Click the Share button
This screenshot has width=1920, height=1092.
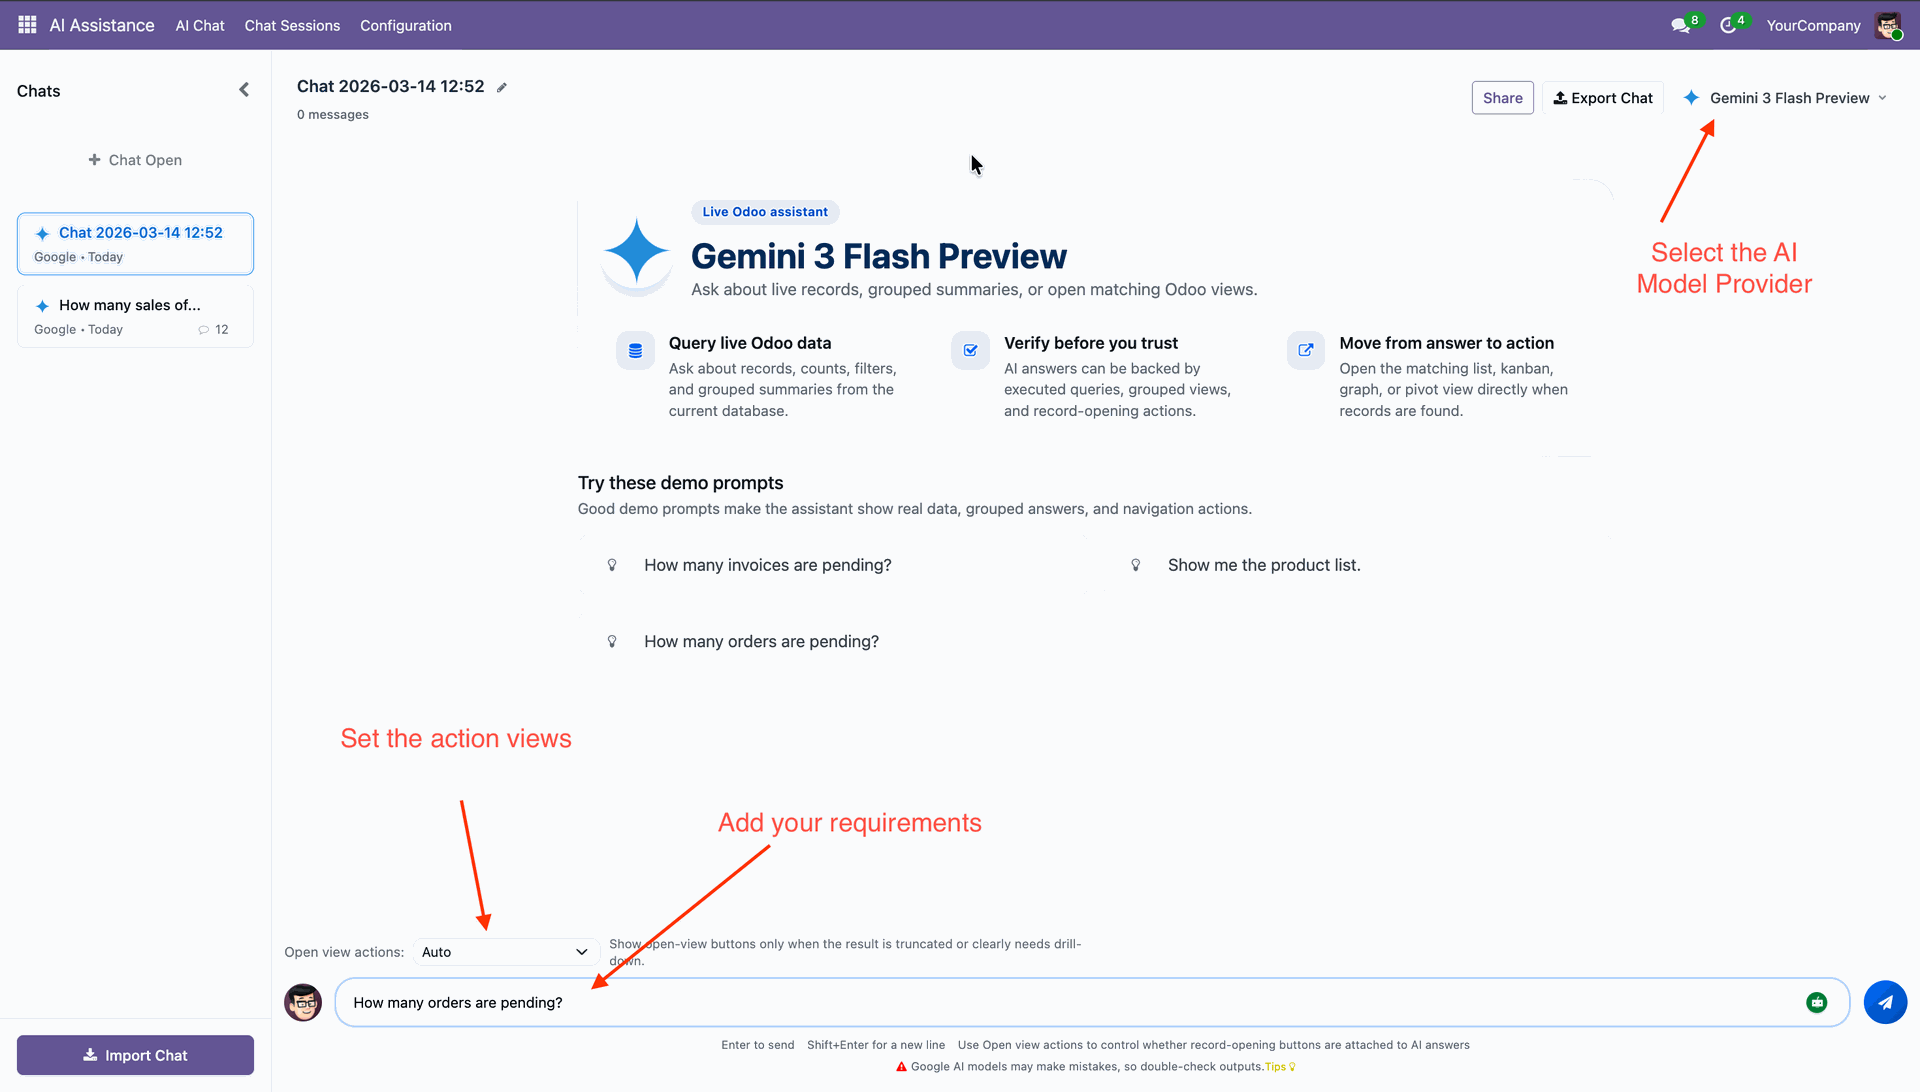click(x=1502, y=98)
